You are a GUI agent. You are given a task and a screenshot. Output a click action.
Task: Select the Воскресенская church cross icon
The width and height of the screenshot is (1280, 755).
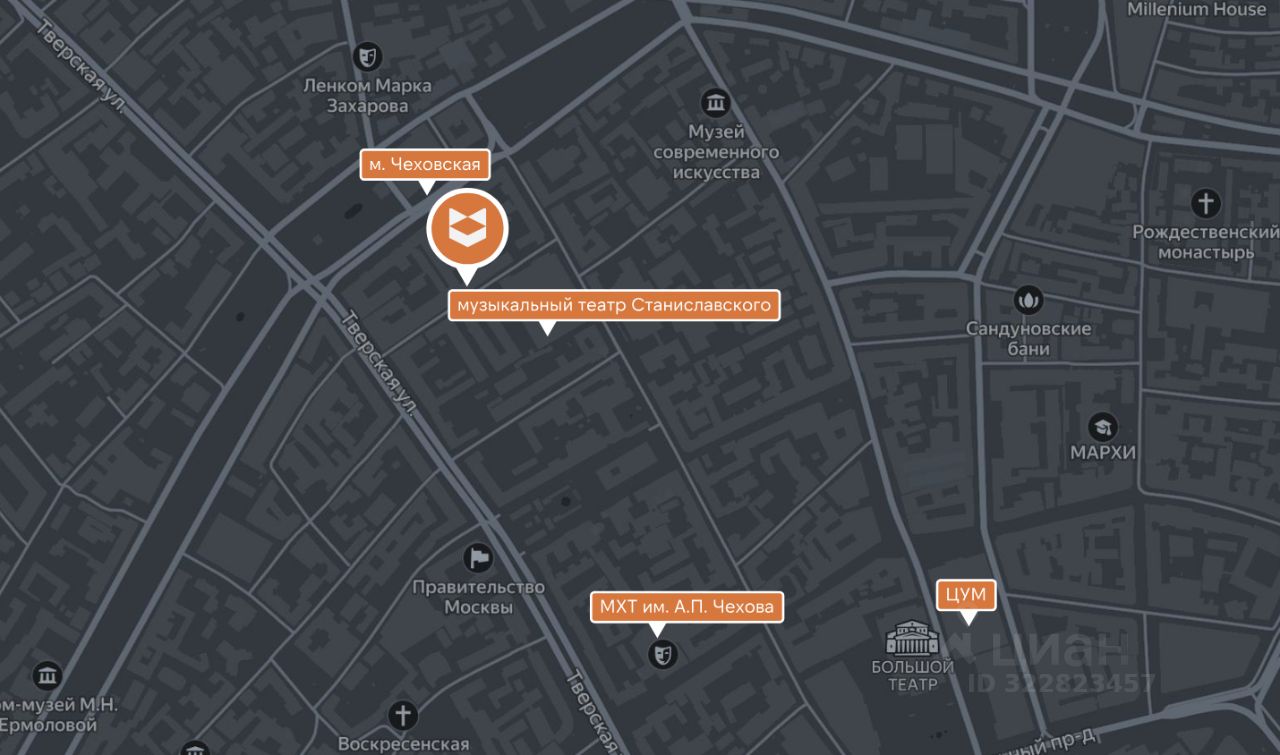(x=403, y=716)
